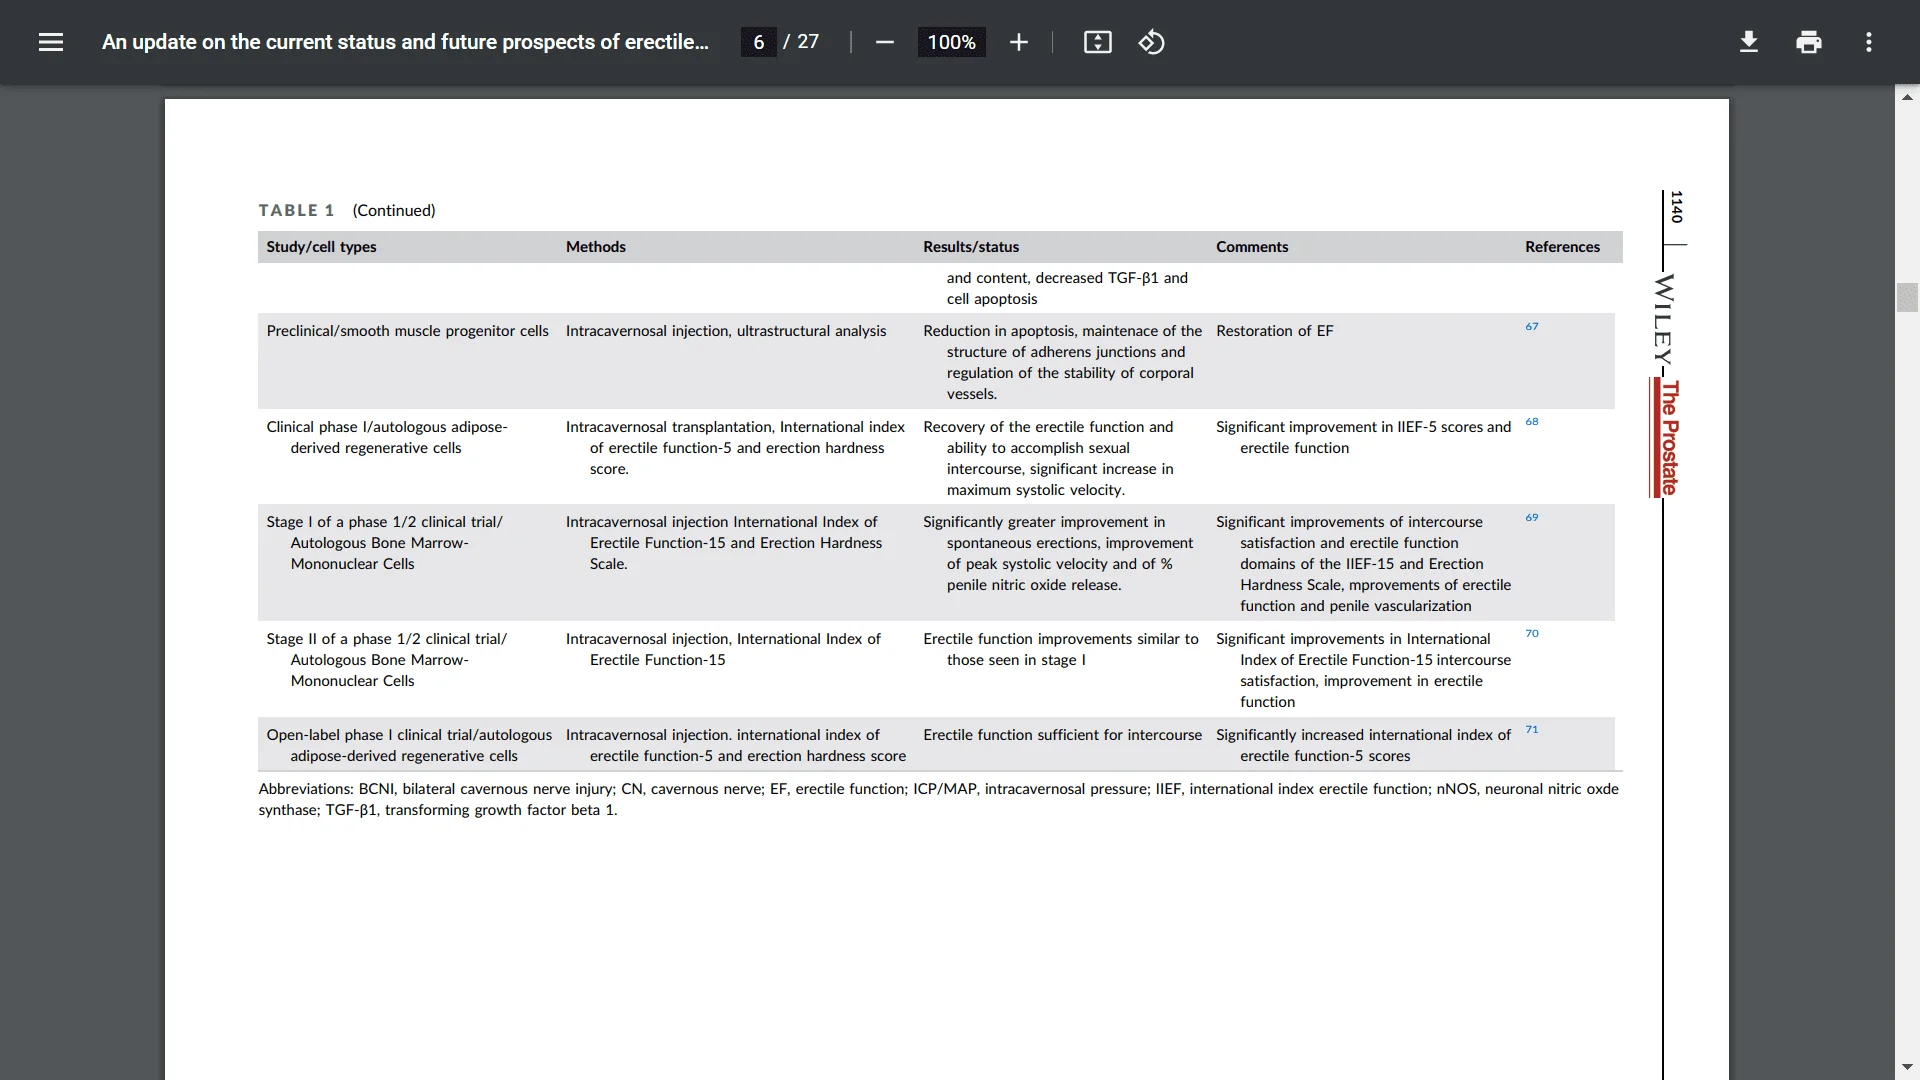The width and height of the screenshot is (1920, 1080).
Task: Click 'Clinical phase I/autologous adipose-' cell
Action: [x=387, y=437]
